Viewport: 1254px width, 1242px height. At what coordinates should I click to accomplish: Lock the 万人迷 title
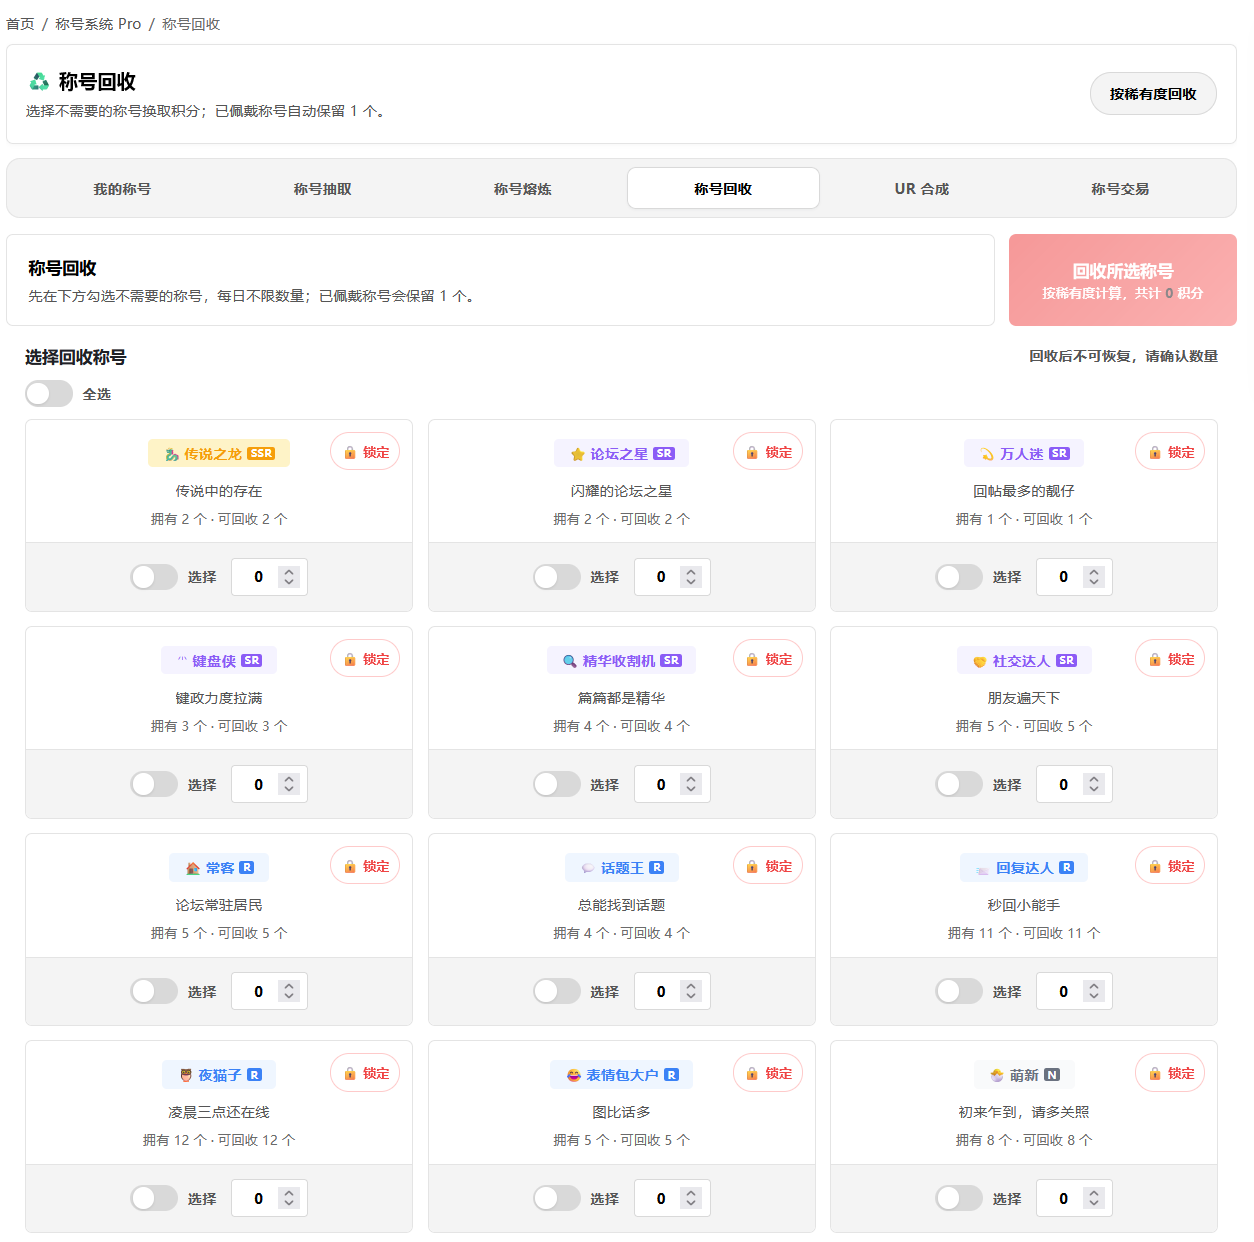[x=1170, y=452]
